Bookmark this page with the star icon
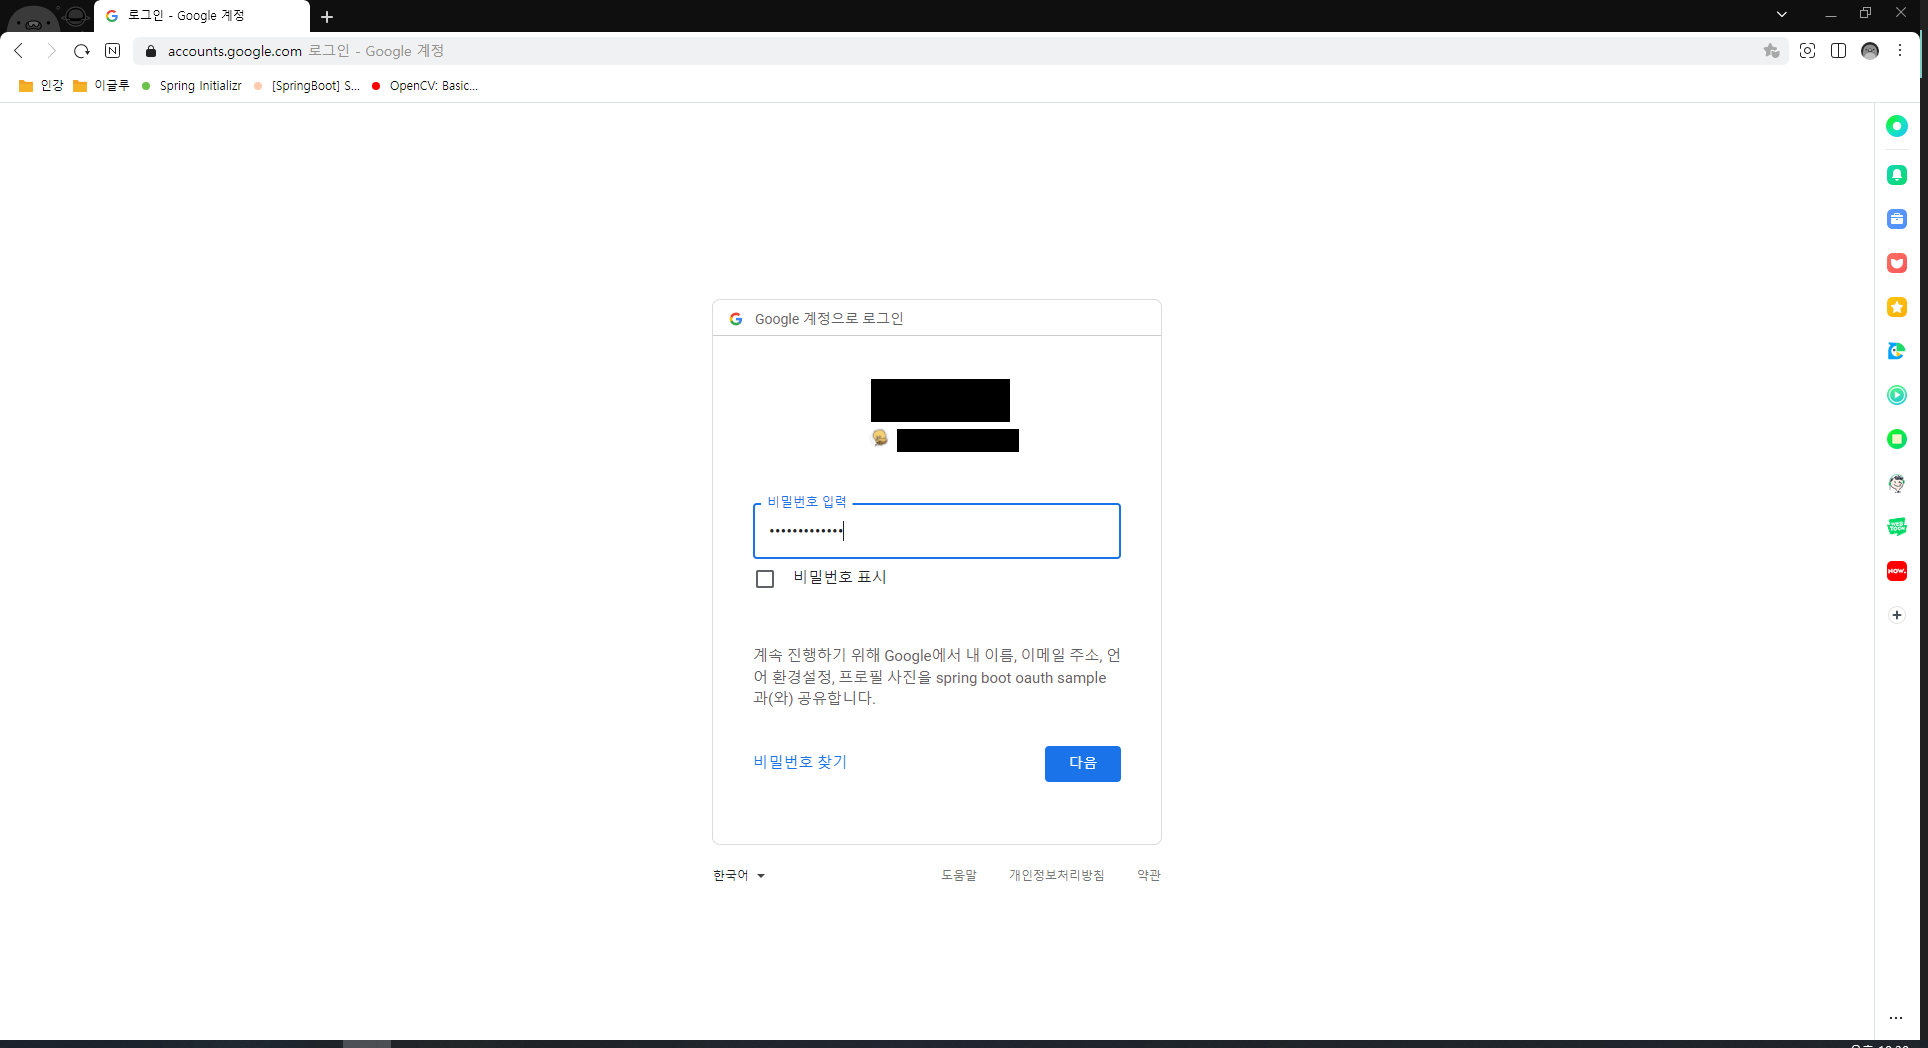Viewport: 1928px width, 1048px height. click(1771, 51)
